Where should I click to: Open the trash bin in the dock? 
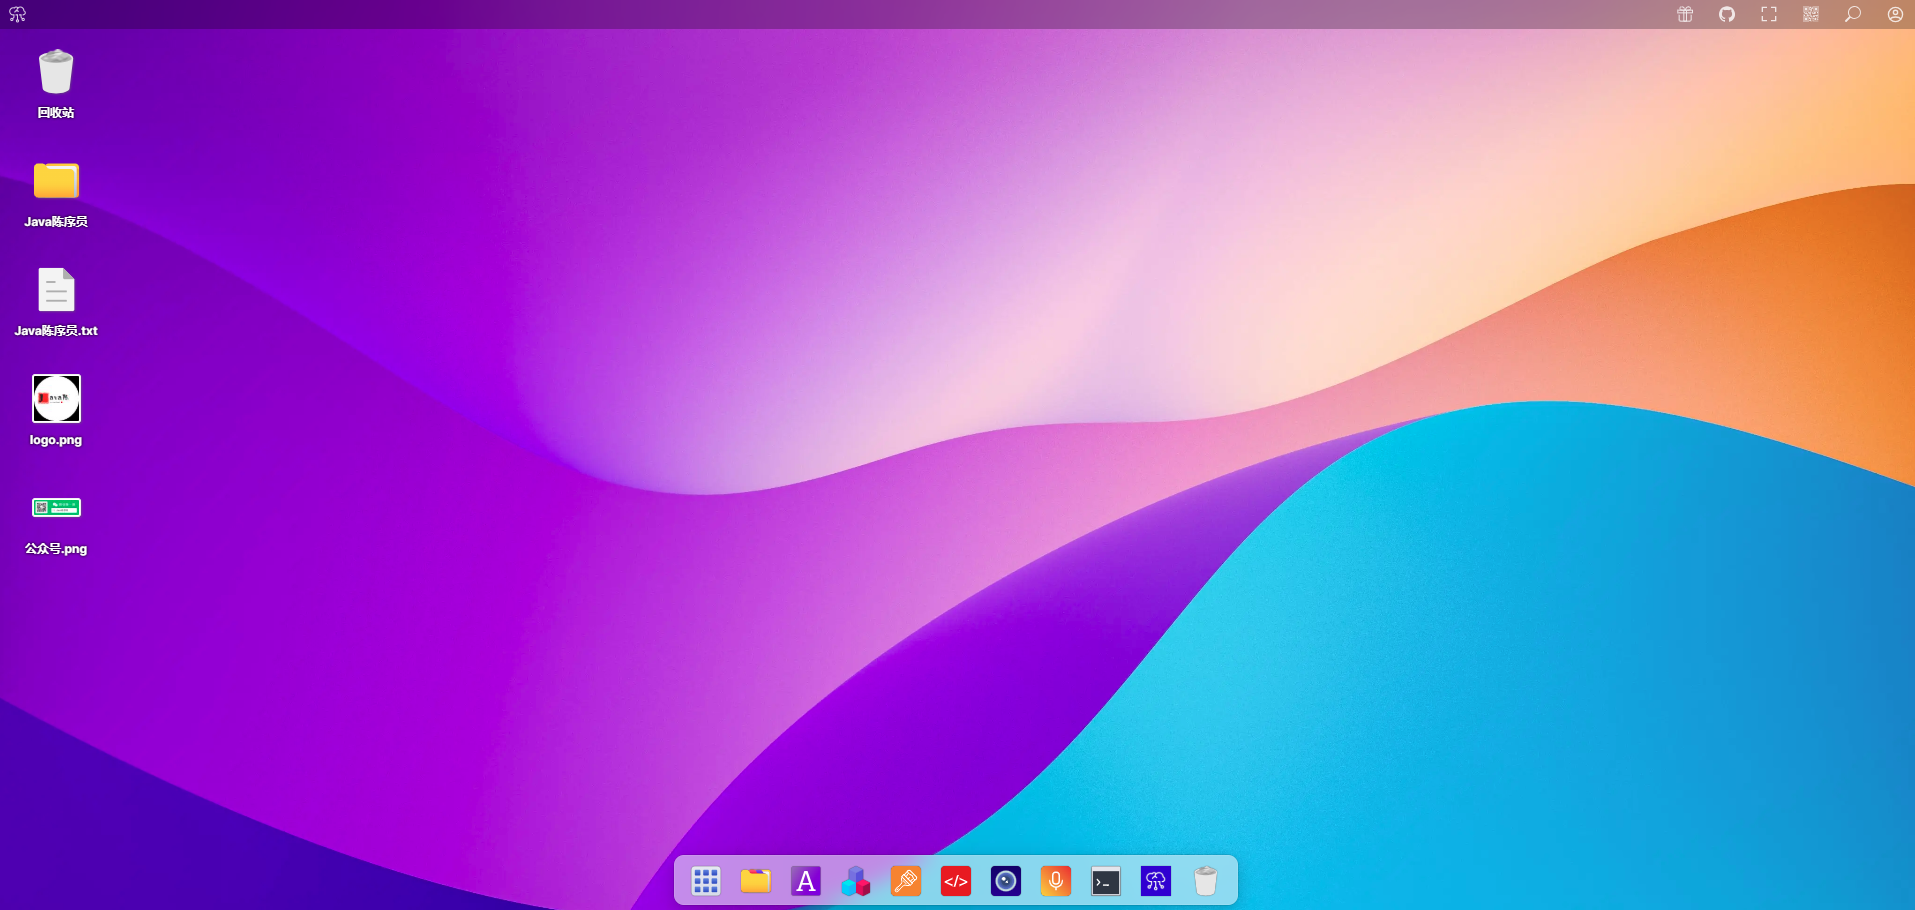1206,881
